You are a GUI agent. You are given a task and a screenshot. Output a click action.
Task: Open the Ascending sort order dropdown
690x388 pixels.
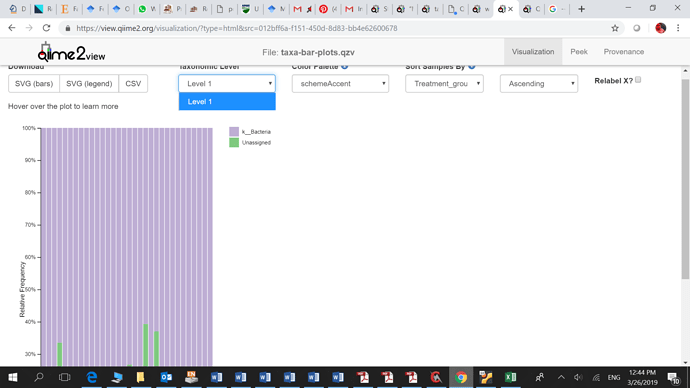click(539, 84)
